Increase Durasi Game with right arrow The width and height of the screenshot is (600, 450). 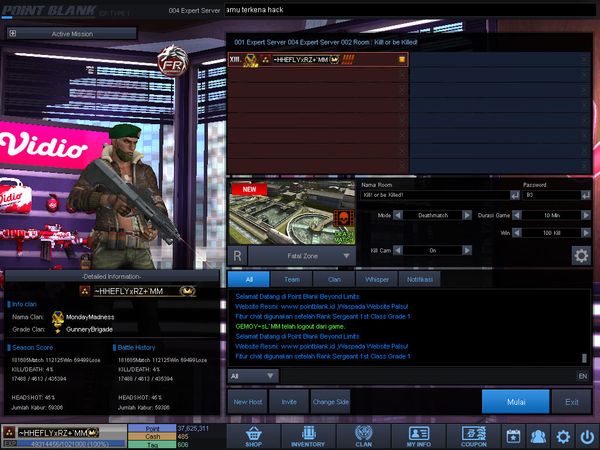pos(586,215)
